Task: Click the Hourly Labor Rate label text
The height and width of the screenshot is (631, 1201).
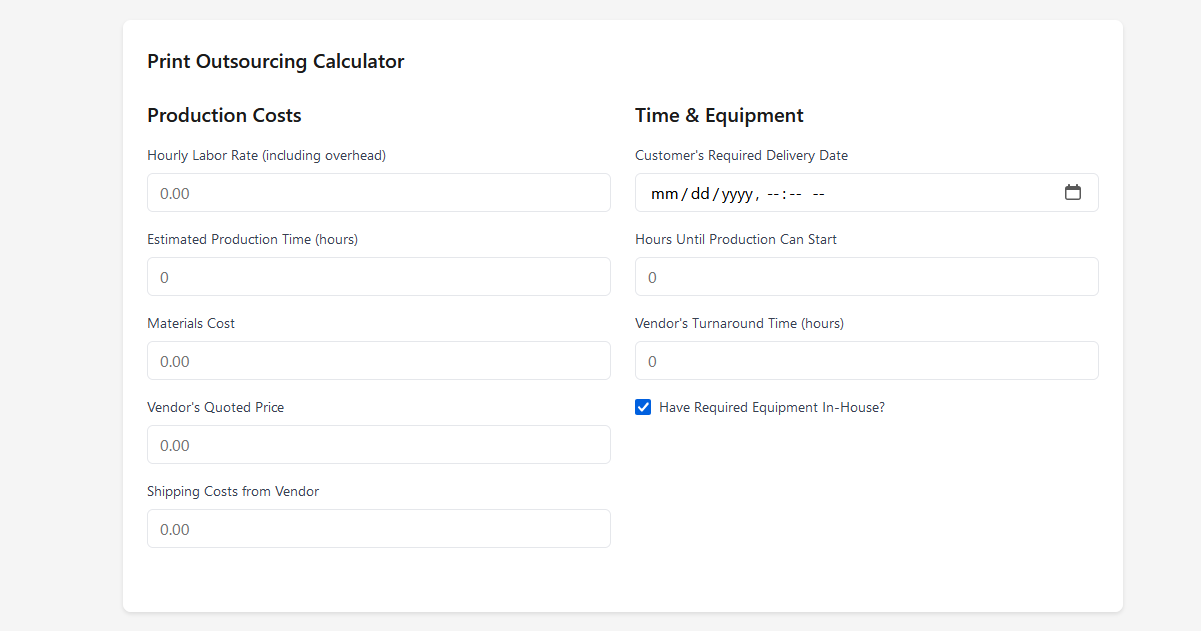Action: [x=266, y=155]
